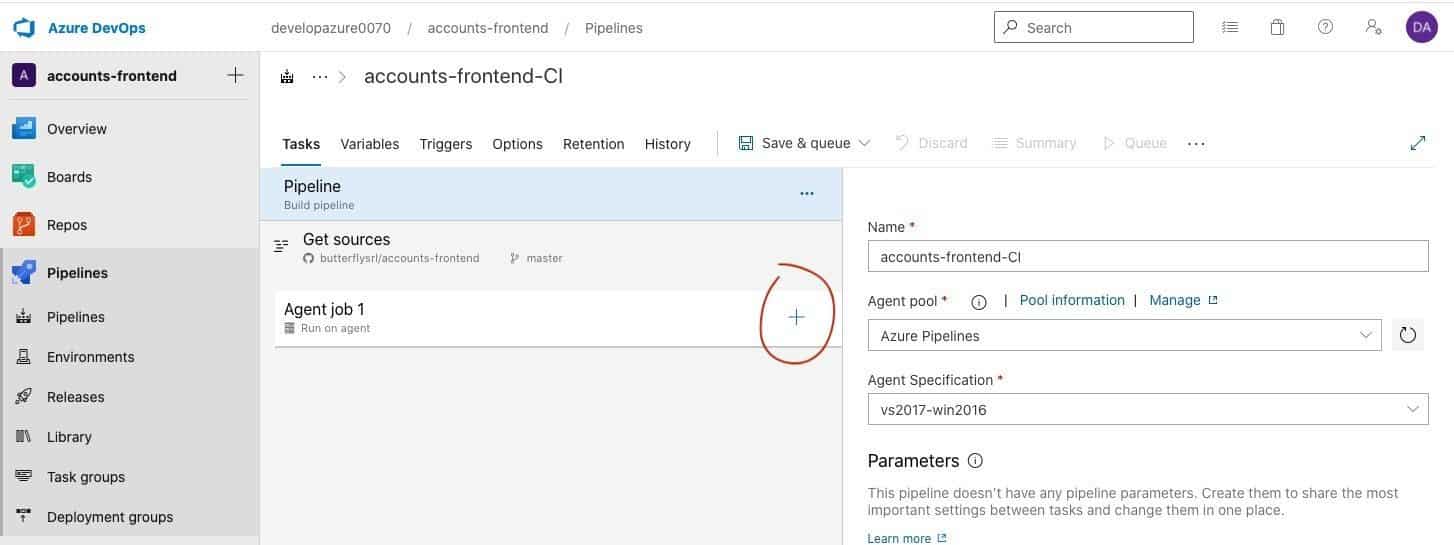Click the Discard button
The width and height of the screenshot is (1454, 545).
point(931,143)
